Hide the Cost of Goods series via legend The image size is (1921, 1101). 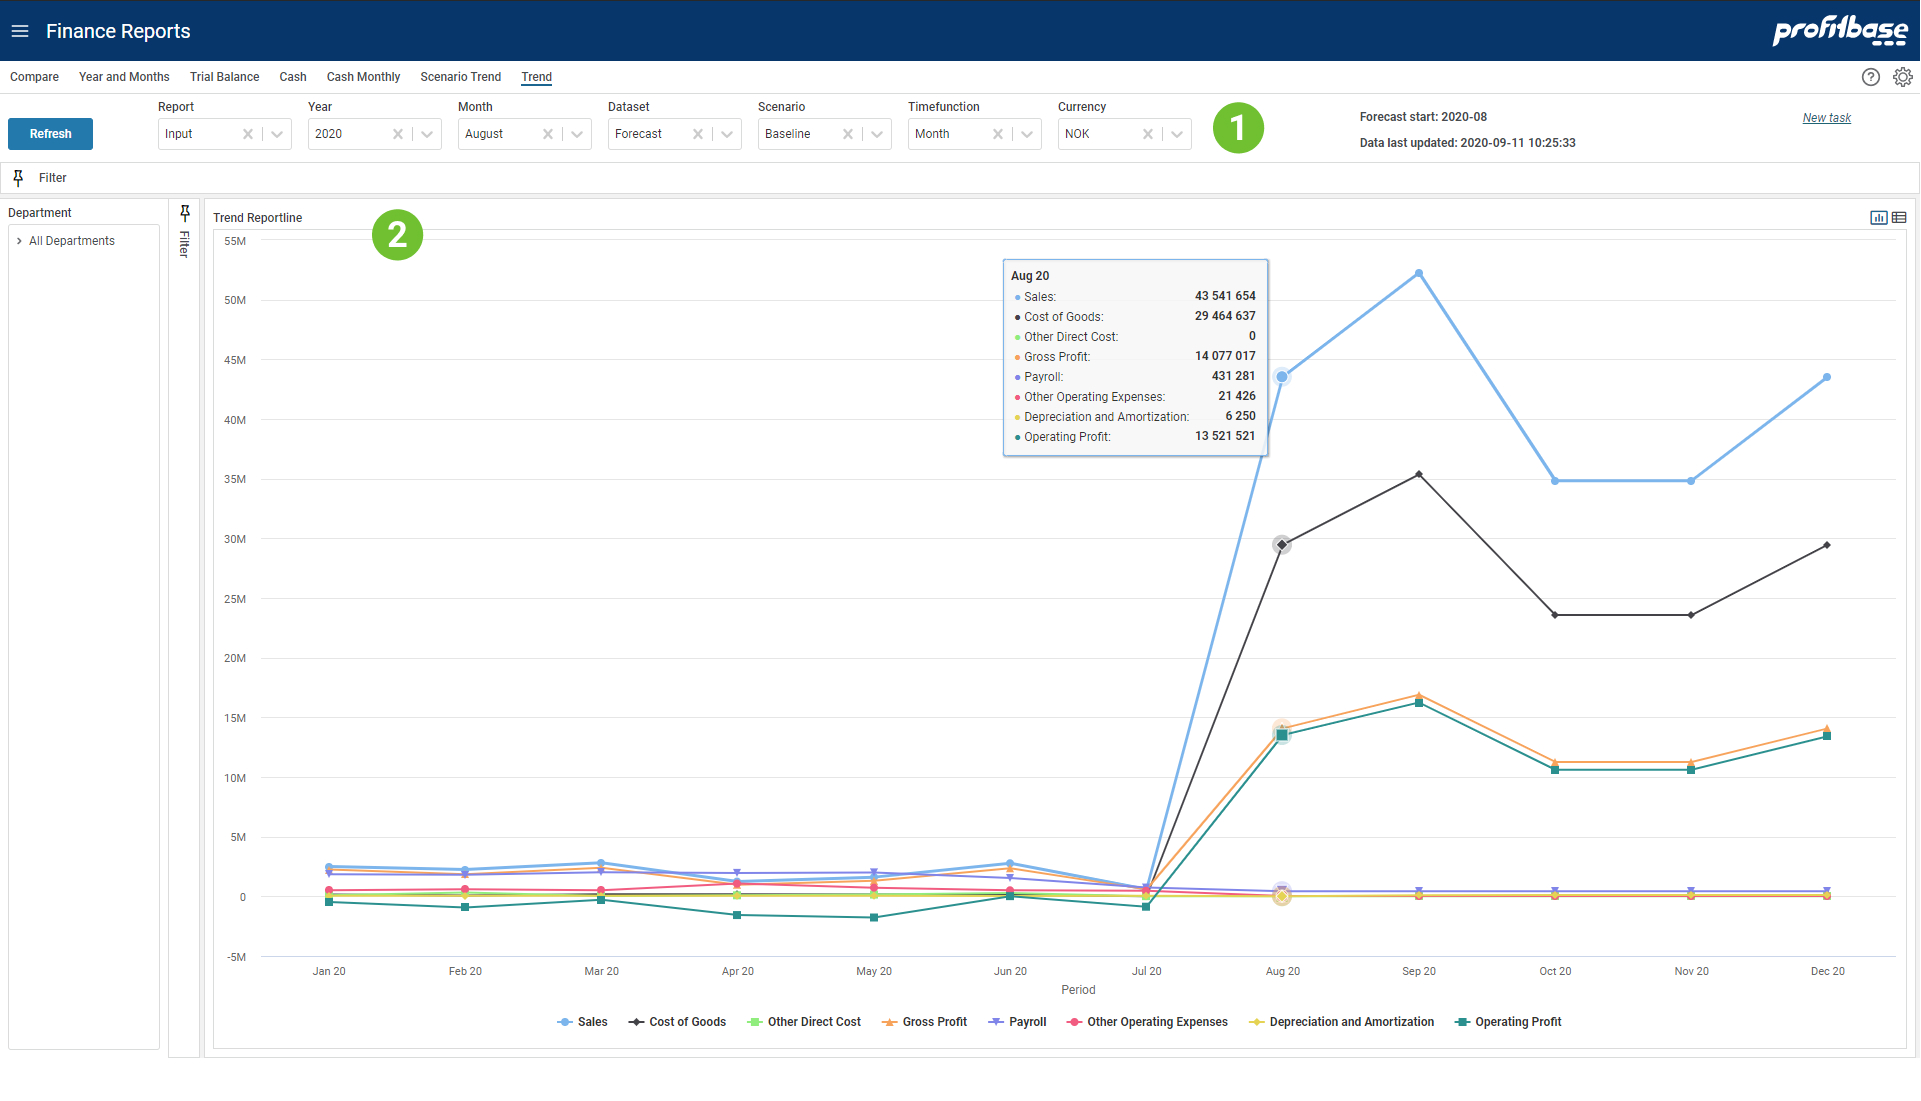[x=688, y=1021]
